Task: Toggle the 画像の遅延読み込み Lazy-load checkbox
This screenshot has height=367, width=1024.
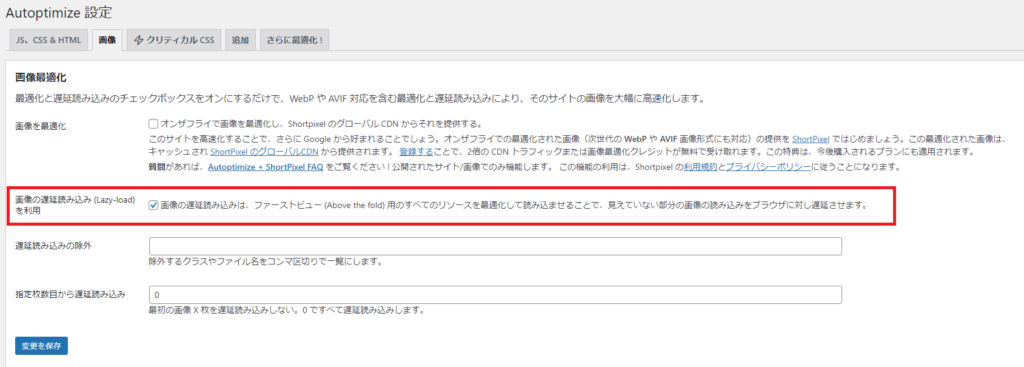Action: 153,204
